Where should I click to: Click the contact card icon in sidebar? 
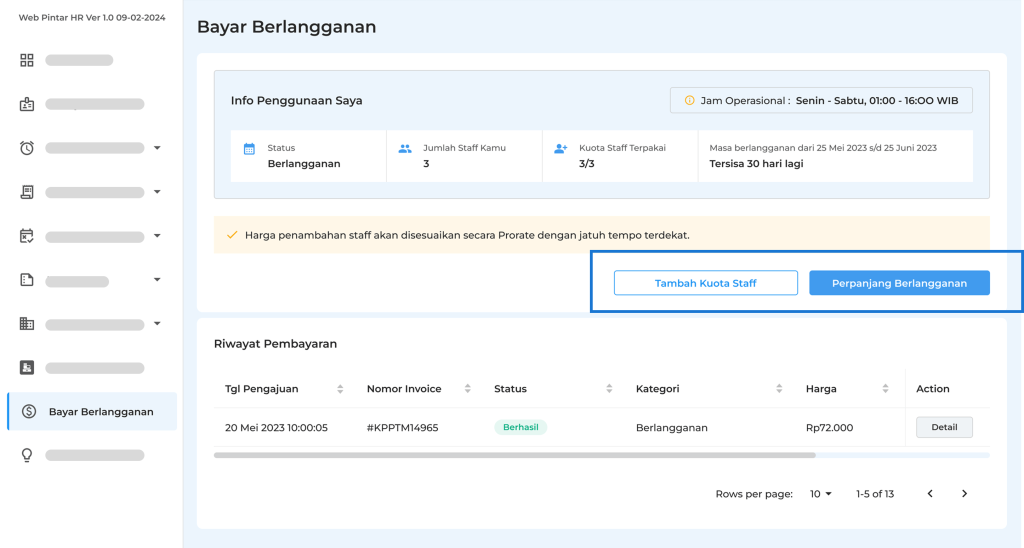coord(27,368)
